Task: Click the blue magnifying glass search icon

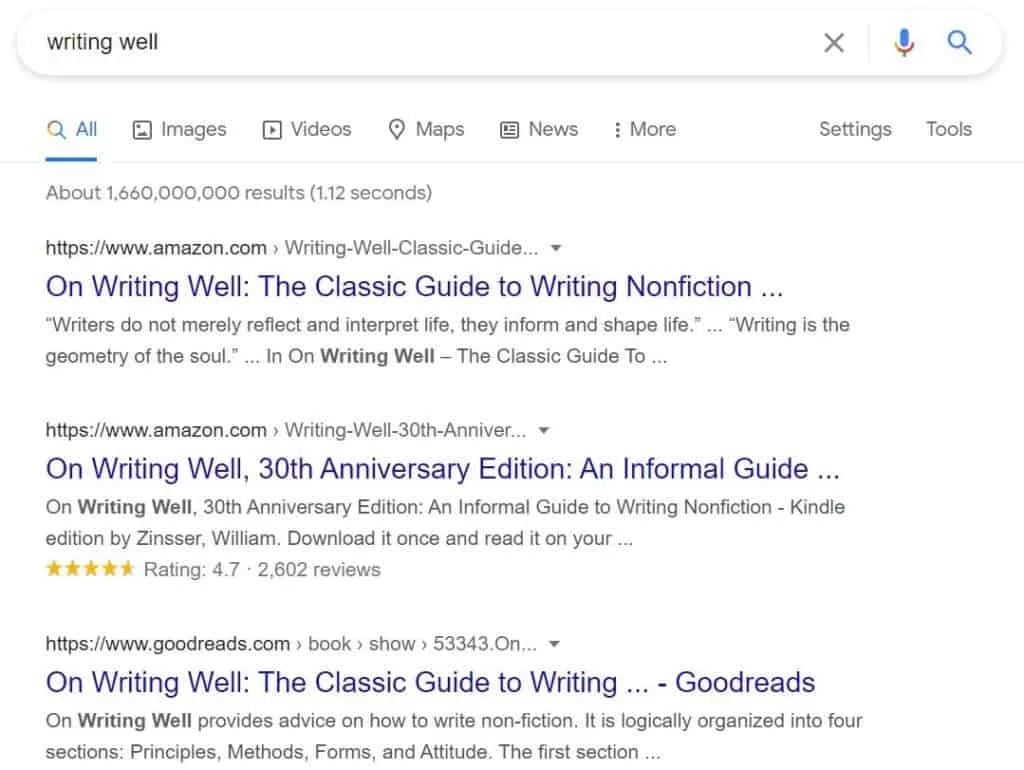Action: 959,43
